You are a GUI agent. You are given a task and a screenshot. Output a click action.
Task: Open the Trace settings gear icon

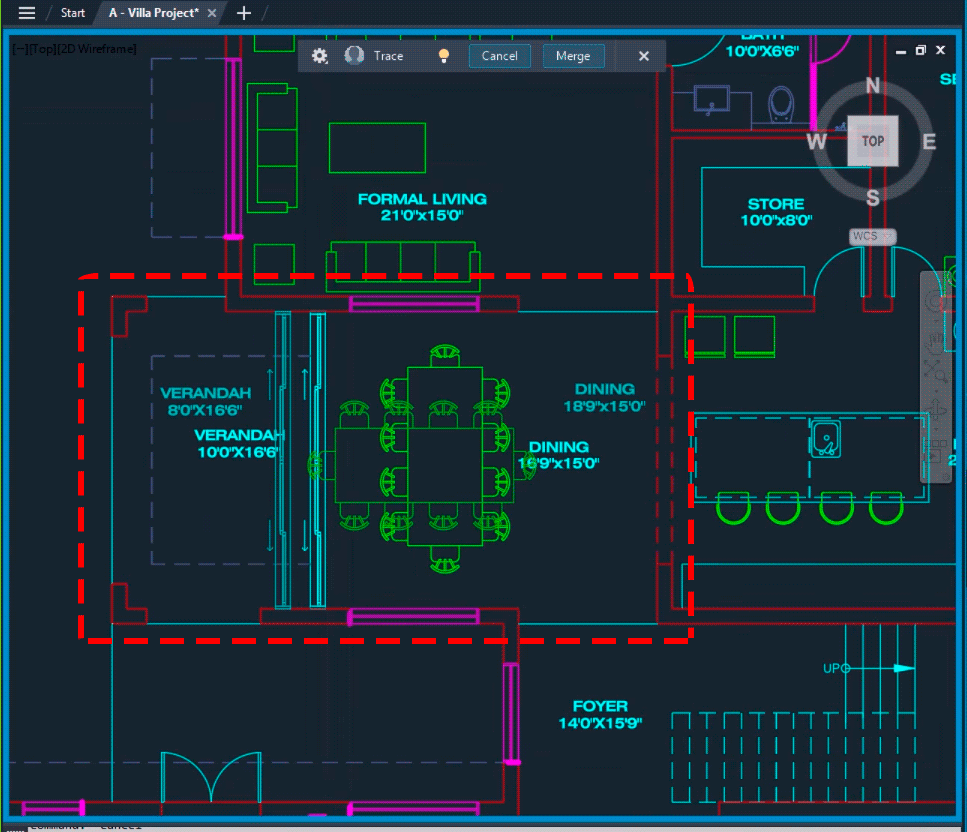[x=320, y=56]
